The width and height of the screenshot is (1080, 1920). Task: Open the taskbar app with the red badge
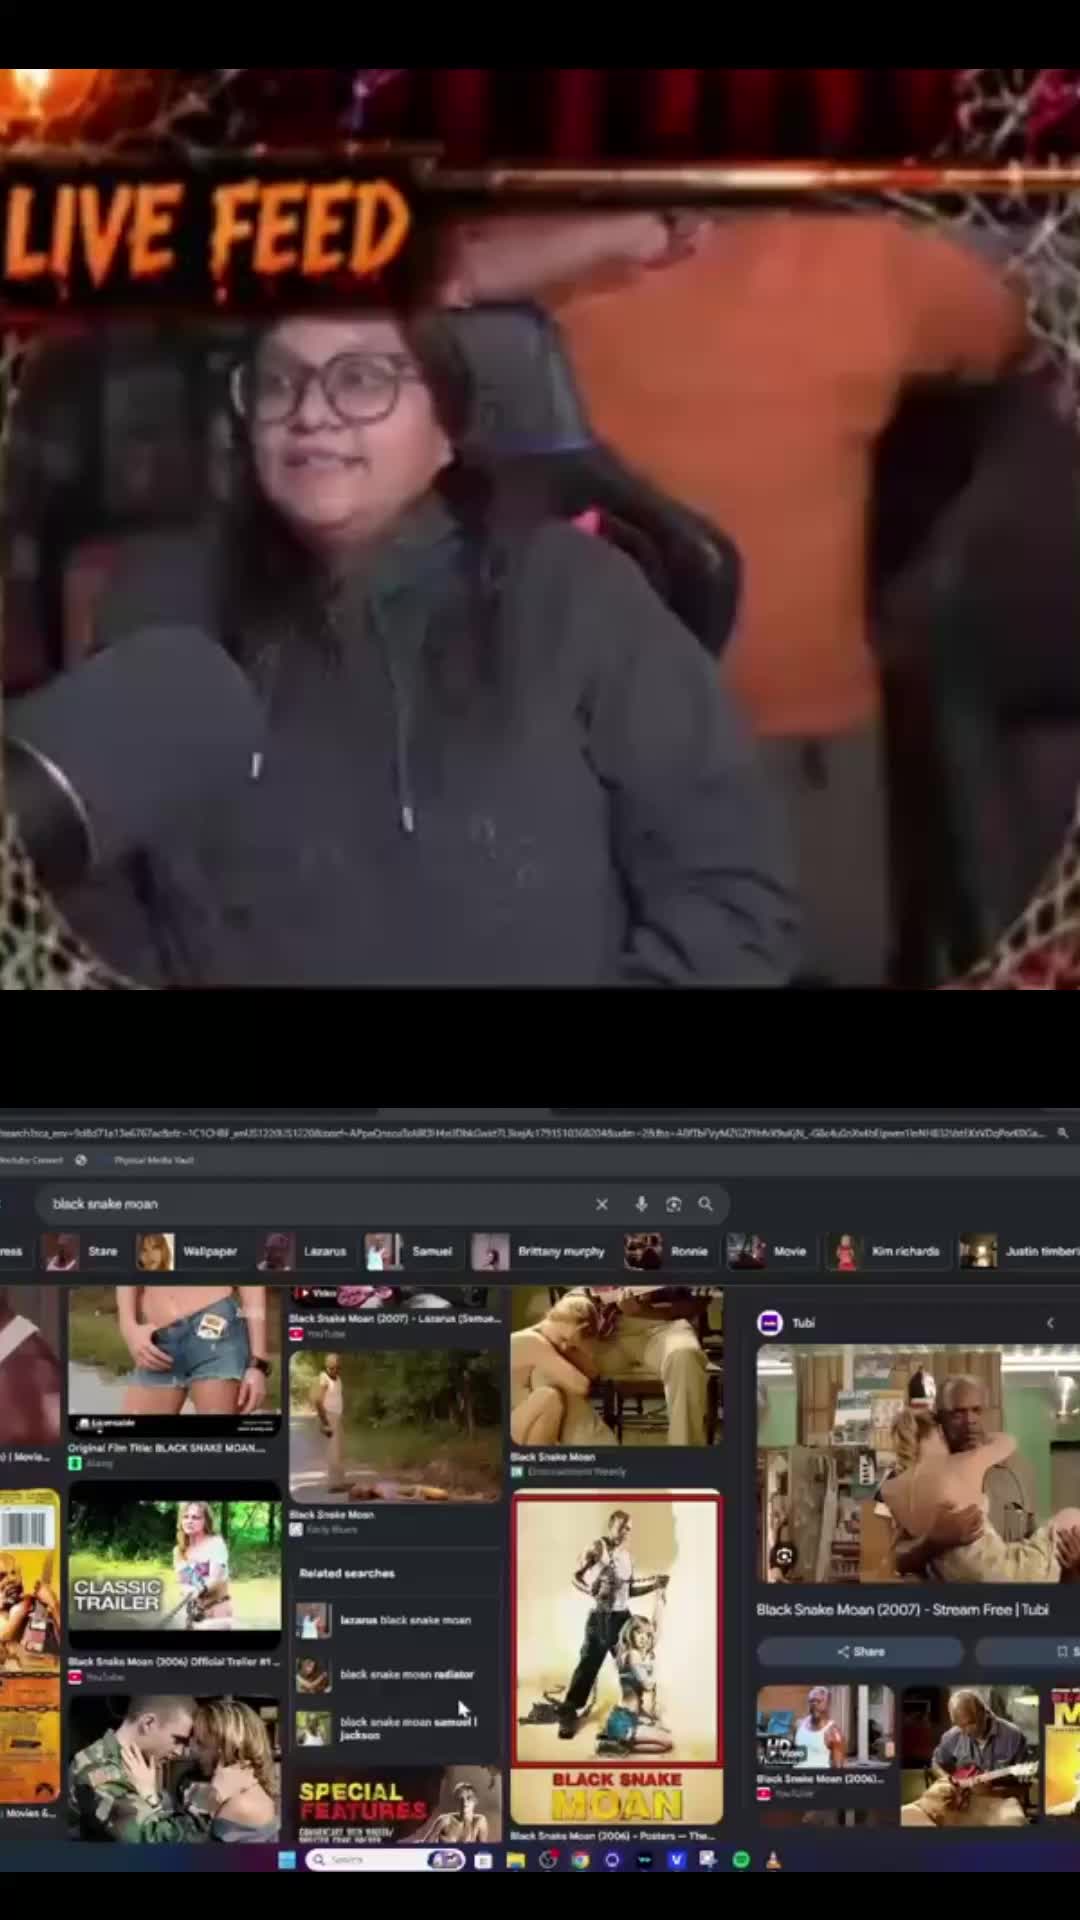548,1860
